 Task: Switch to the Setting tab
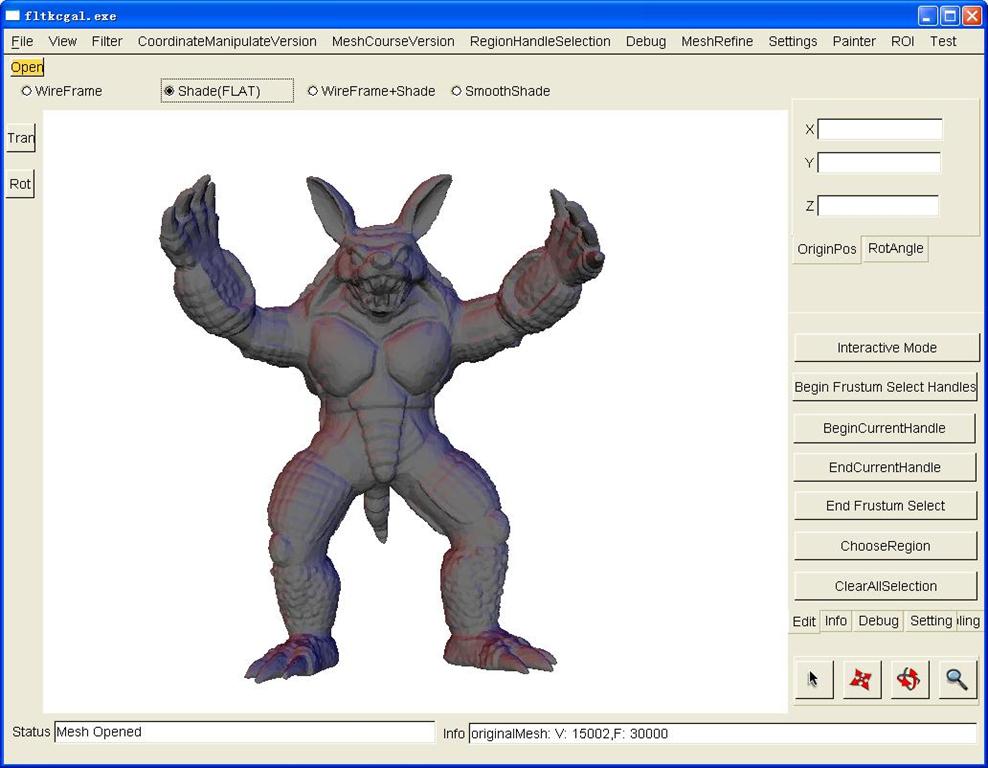931,621
